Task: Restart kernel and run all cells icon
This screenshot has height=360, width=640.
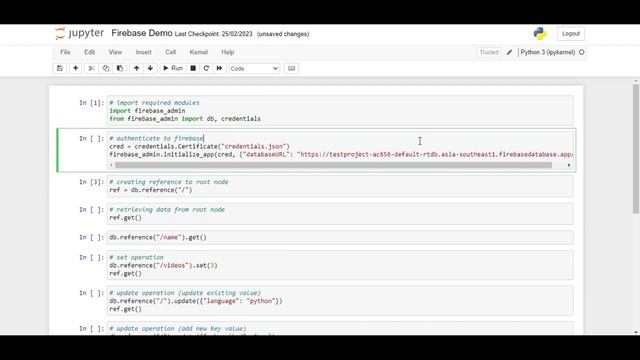Action: coord(219,68)
